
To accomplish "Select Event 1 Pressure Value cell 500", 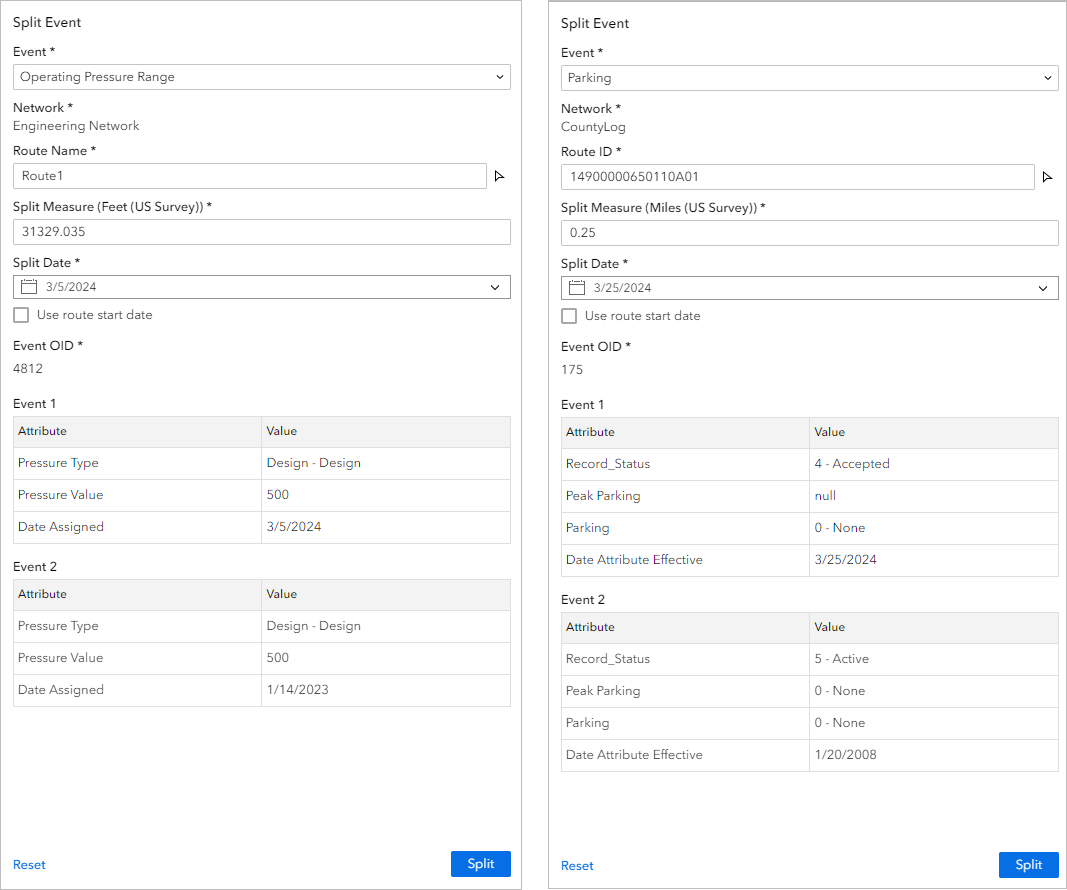I will coord(278,495).
